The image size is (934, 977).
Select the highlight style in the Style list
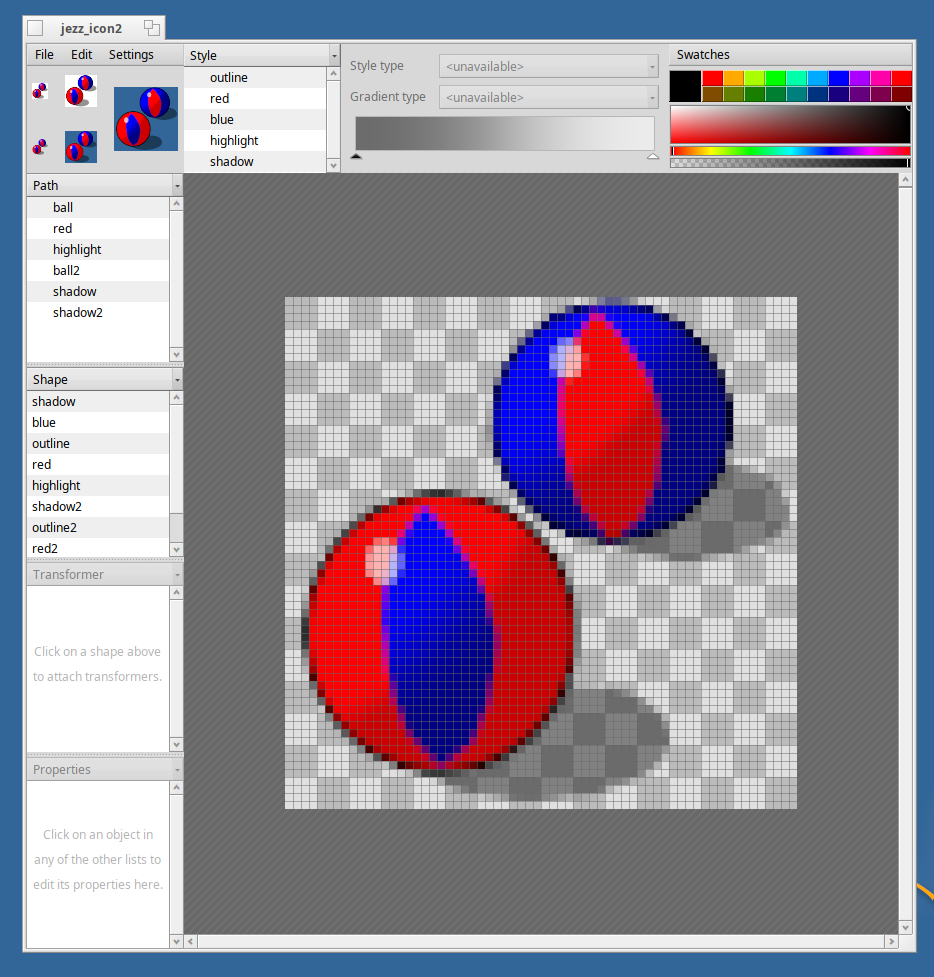[234, 140]
